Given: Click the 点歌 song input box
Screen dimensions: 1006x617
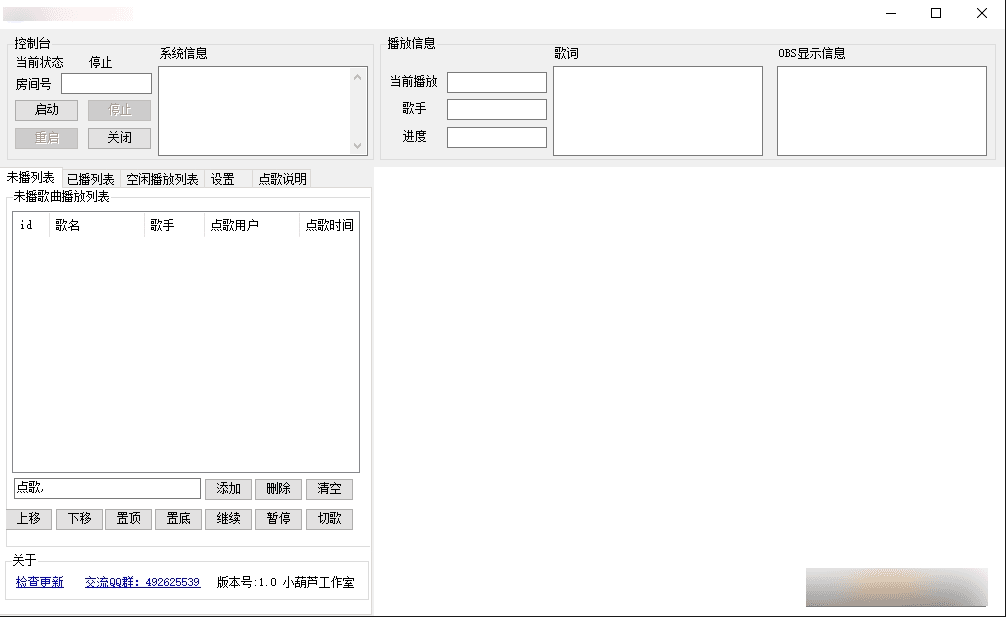Looking at the screenshot, I should click(107, 488).
